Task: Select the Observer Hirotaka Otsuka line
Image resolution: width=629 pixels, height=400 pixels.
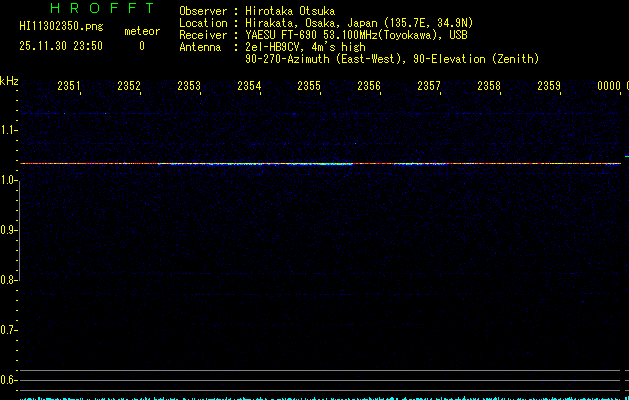Action: tap(270, 11)
